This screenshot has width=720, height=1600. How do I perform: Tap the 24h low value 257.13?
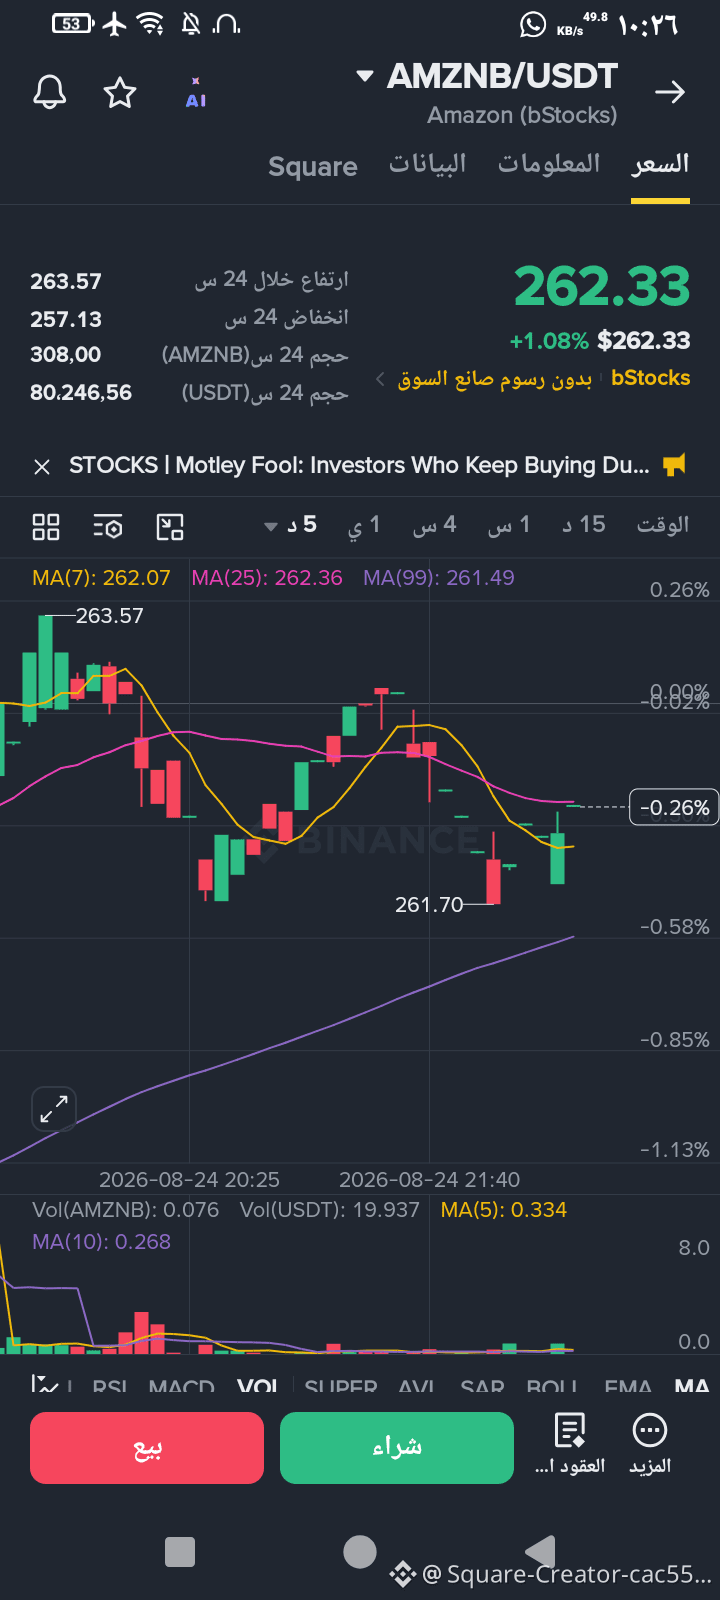(66, 320)
